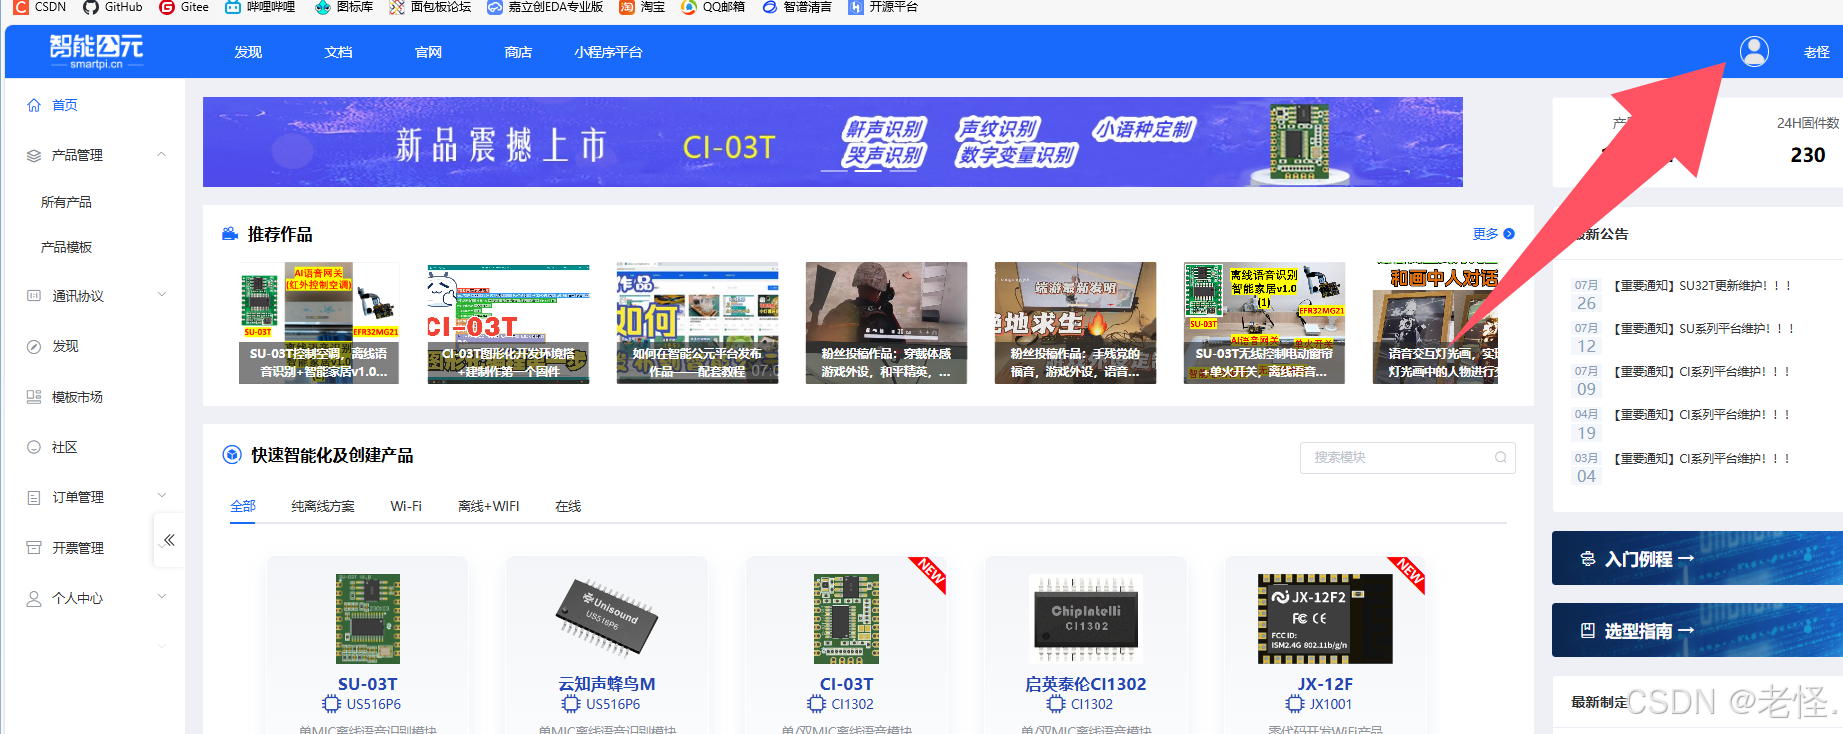Viewport: 1843px width, 734px height.
Task: Open the GitHub bookmark
Action: tap(113, 7)
